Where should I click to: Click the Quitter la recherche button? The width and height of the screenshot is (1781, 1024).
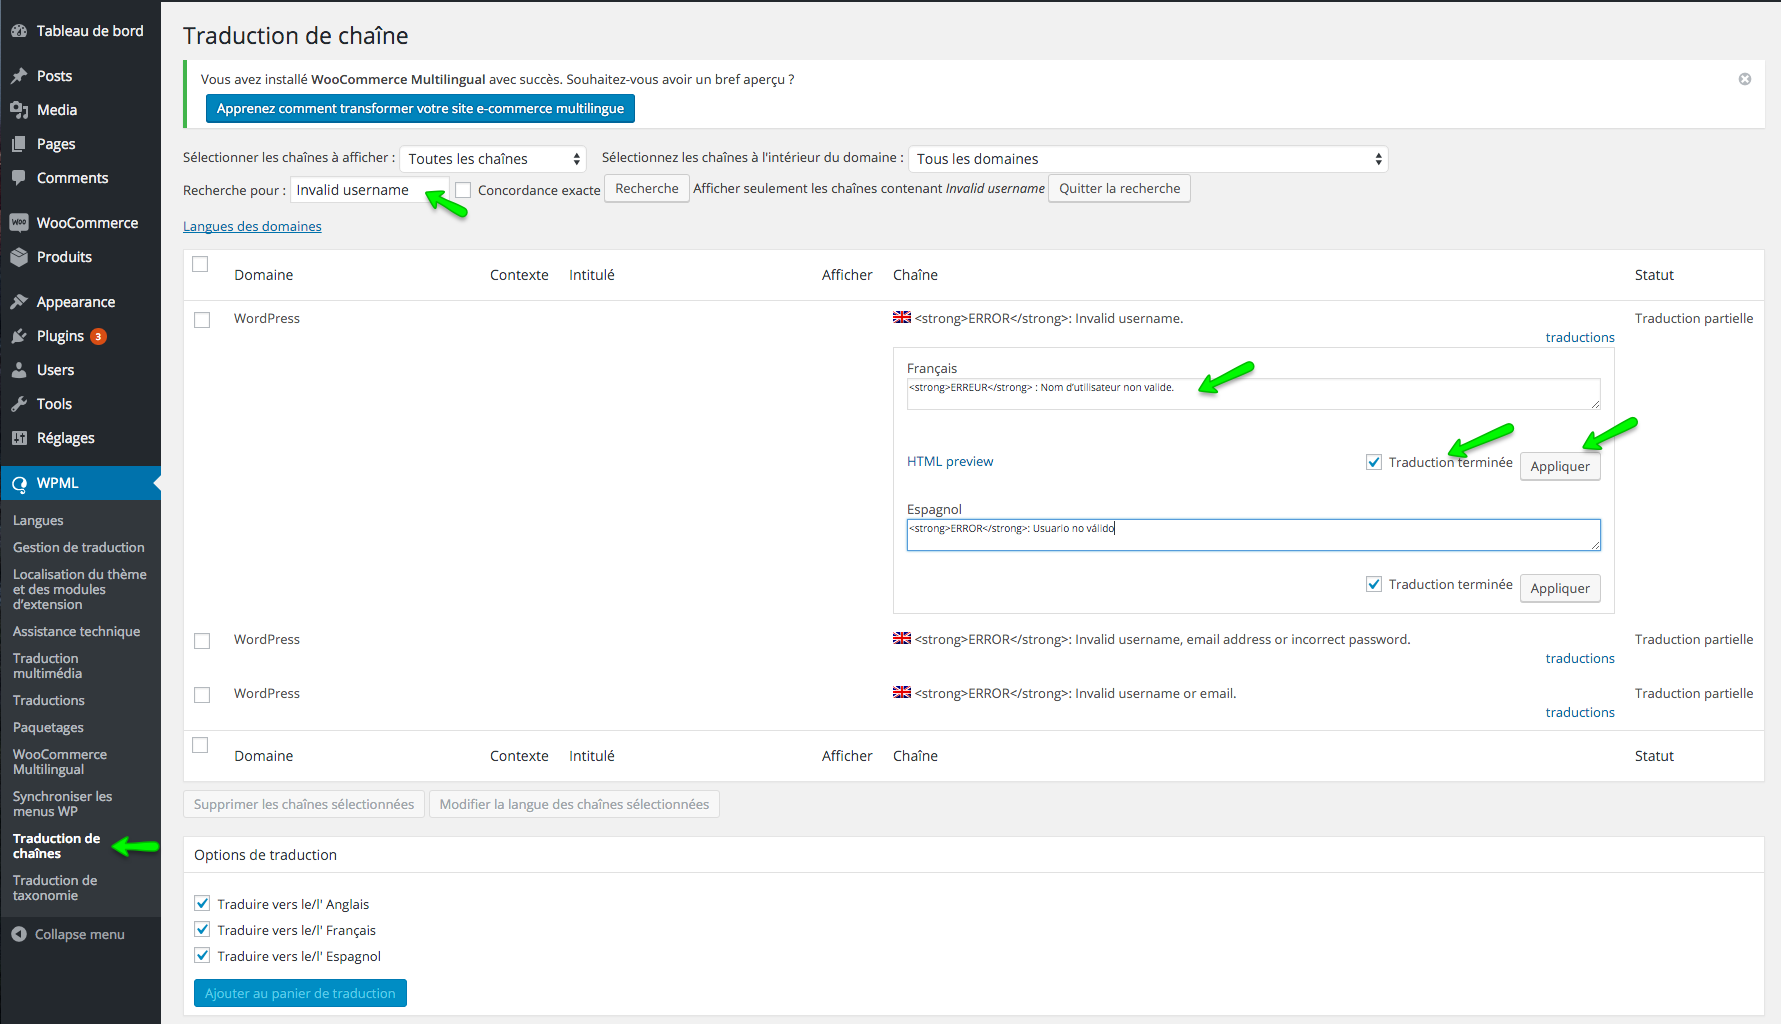tap(1119, 189)
